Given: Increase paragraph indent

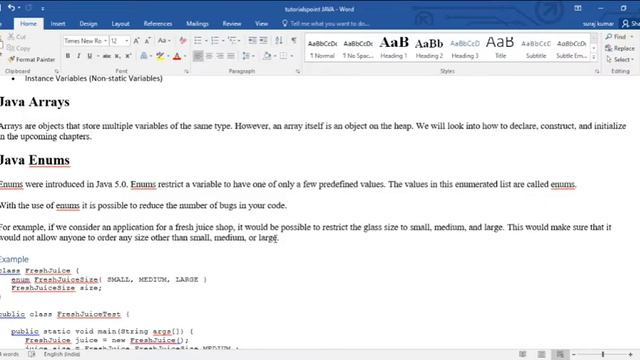Looking at the screenshot, I should click(x=264, y=40).
